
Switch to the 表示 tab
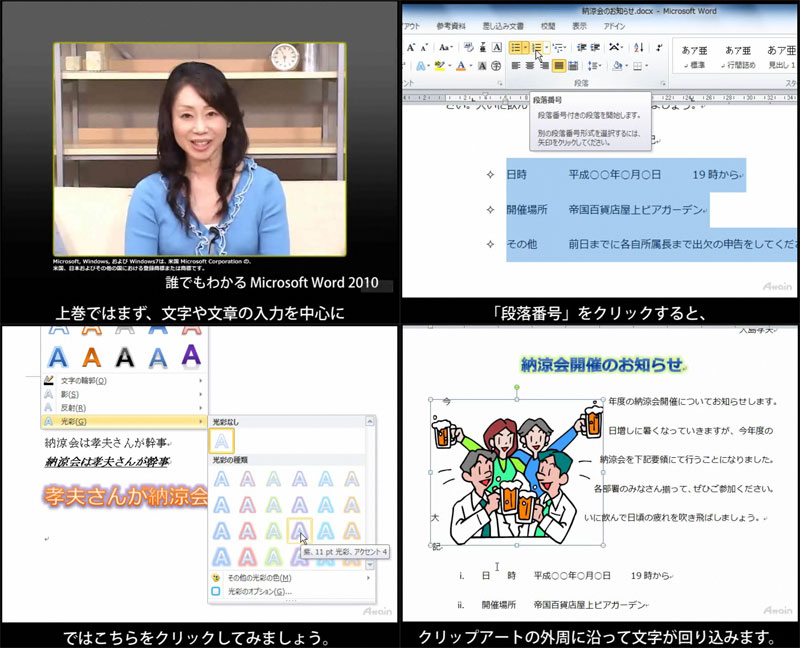(x=579, y=26)
